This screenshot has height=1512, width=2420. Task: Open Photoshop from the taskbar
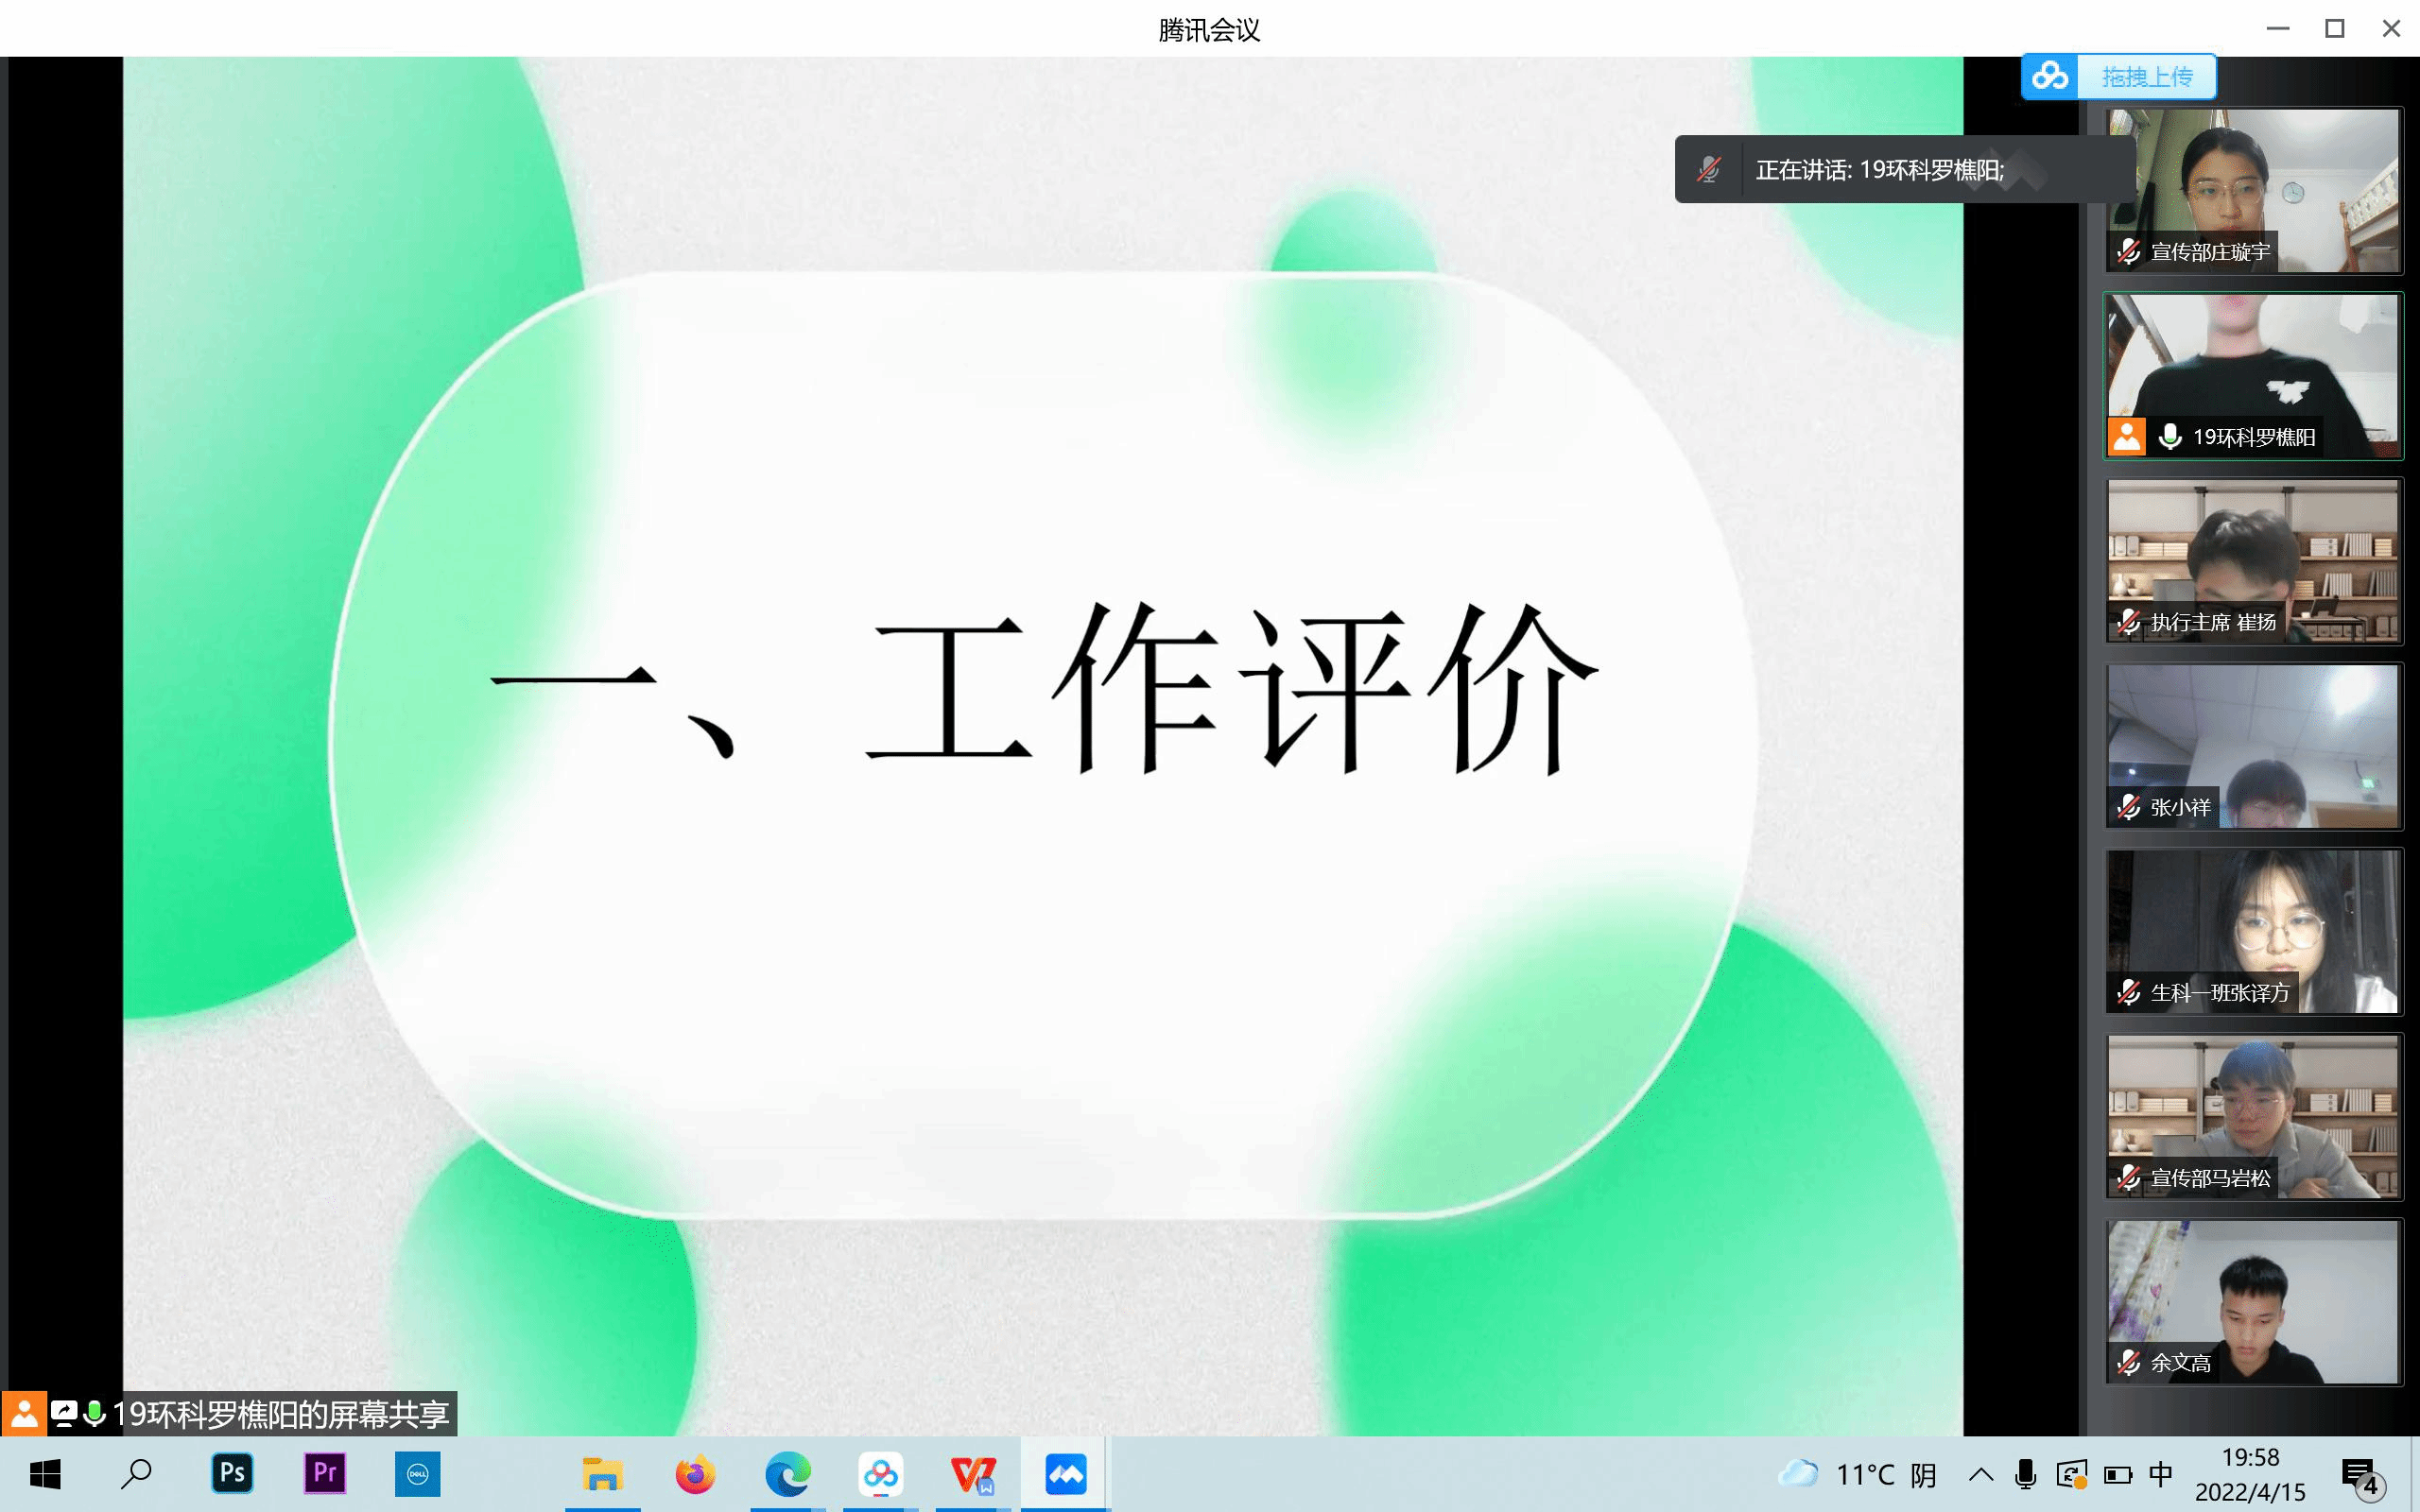tap(232, 1473)
